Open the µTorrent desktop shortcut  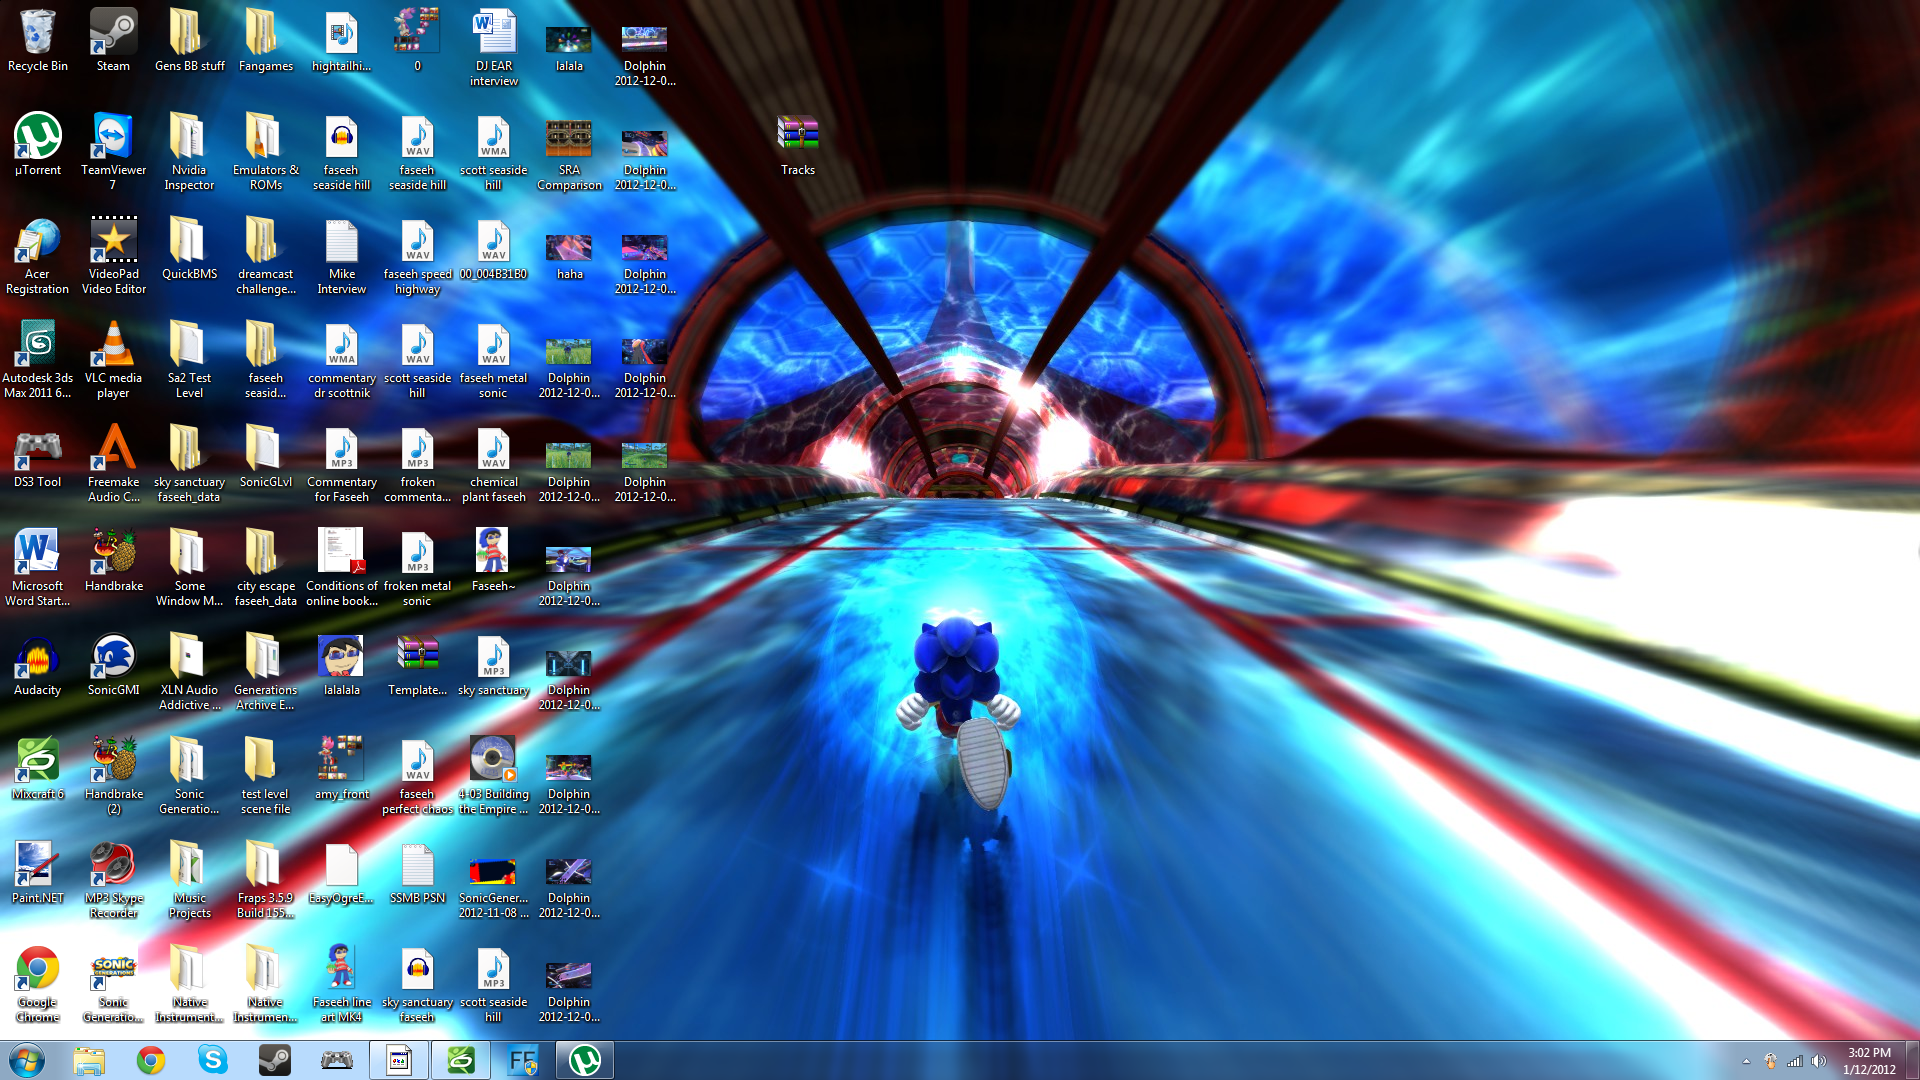click(x=38, y=145)
